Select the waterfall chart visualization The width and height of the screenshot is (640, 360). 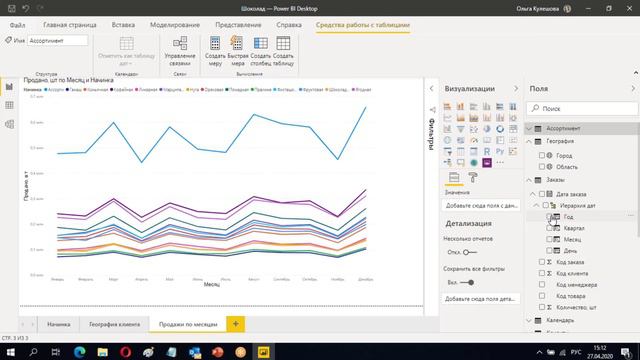point(447,129)
